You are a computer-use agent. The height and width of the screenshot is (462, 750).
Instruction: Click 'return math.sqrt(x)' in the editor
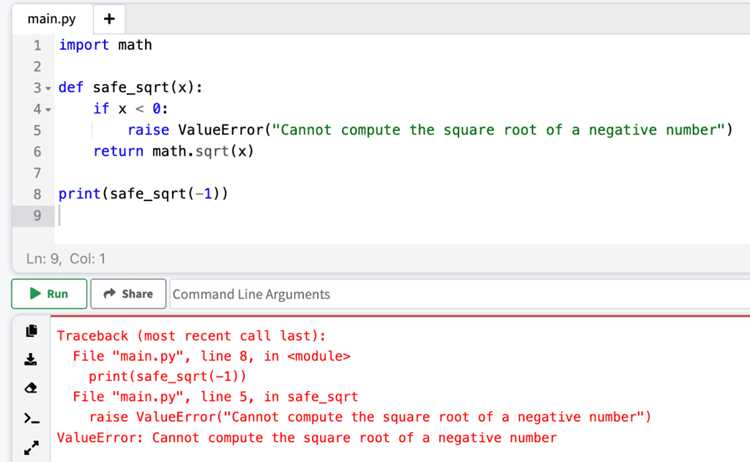click(x=173, y=151)
